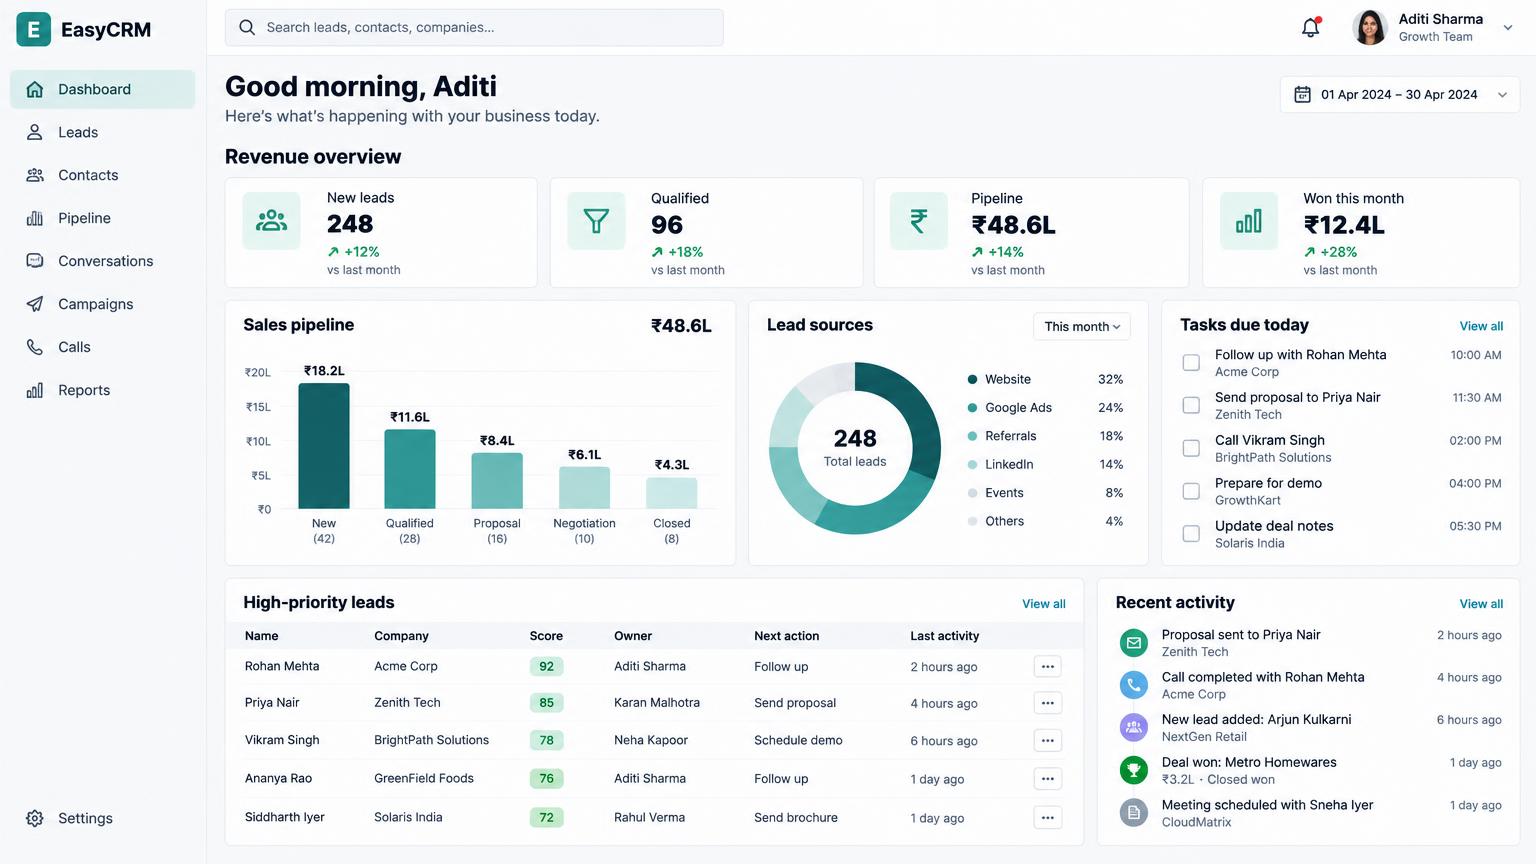
Task: Click the Referrals legend color dot
Action: pos(972,436)
